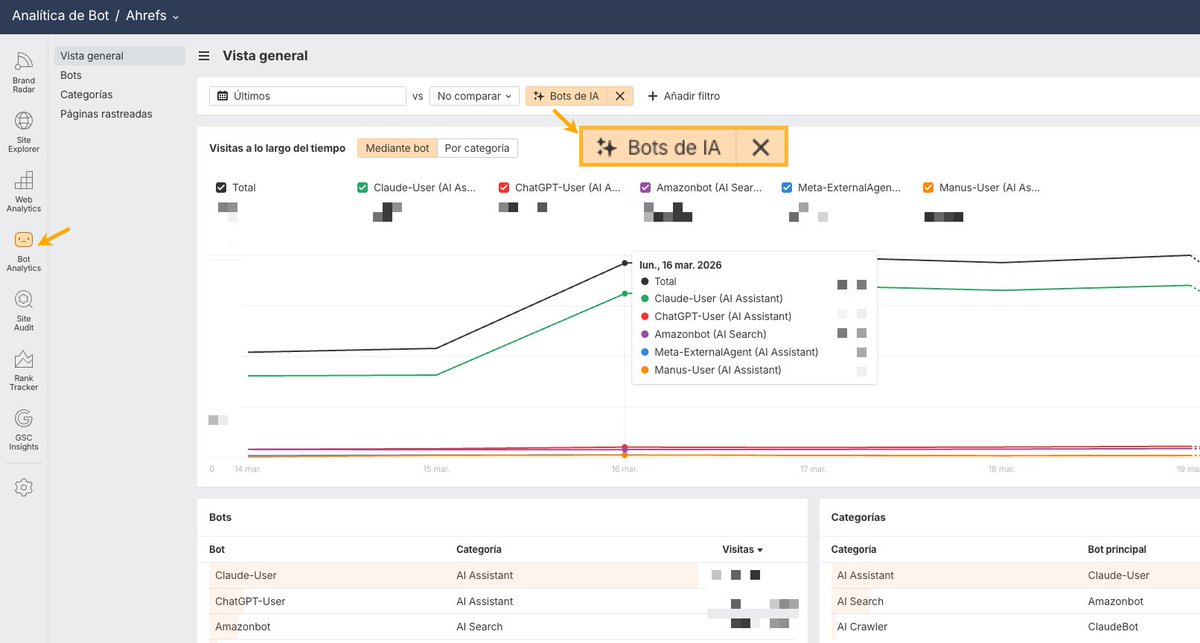
Task: Expand the No comparar dropdown
Action: point(475,96)
